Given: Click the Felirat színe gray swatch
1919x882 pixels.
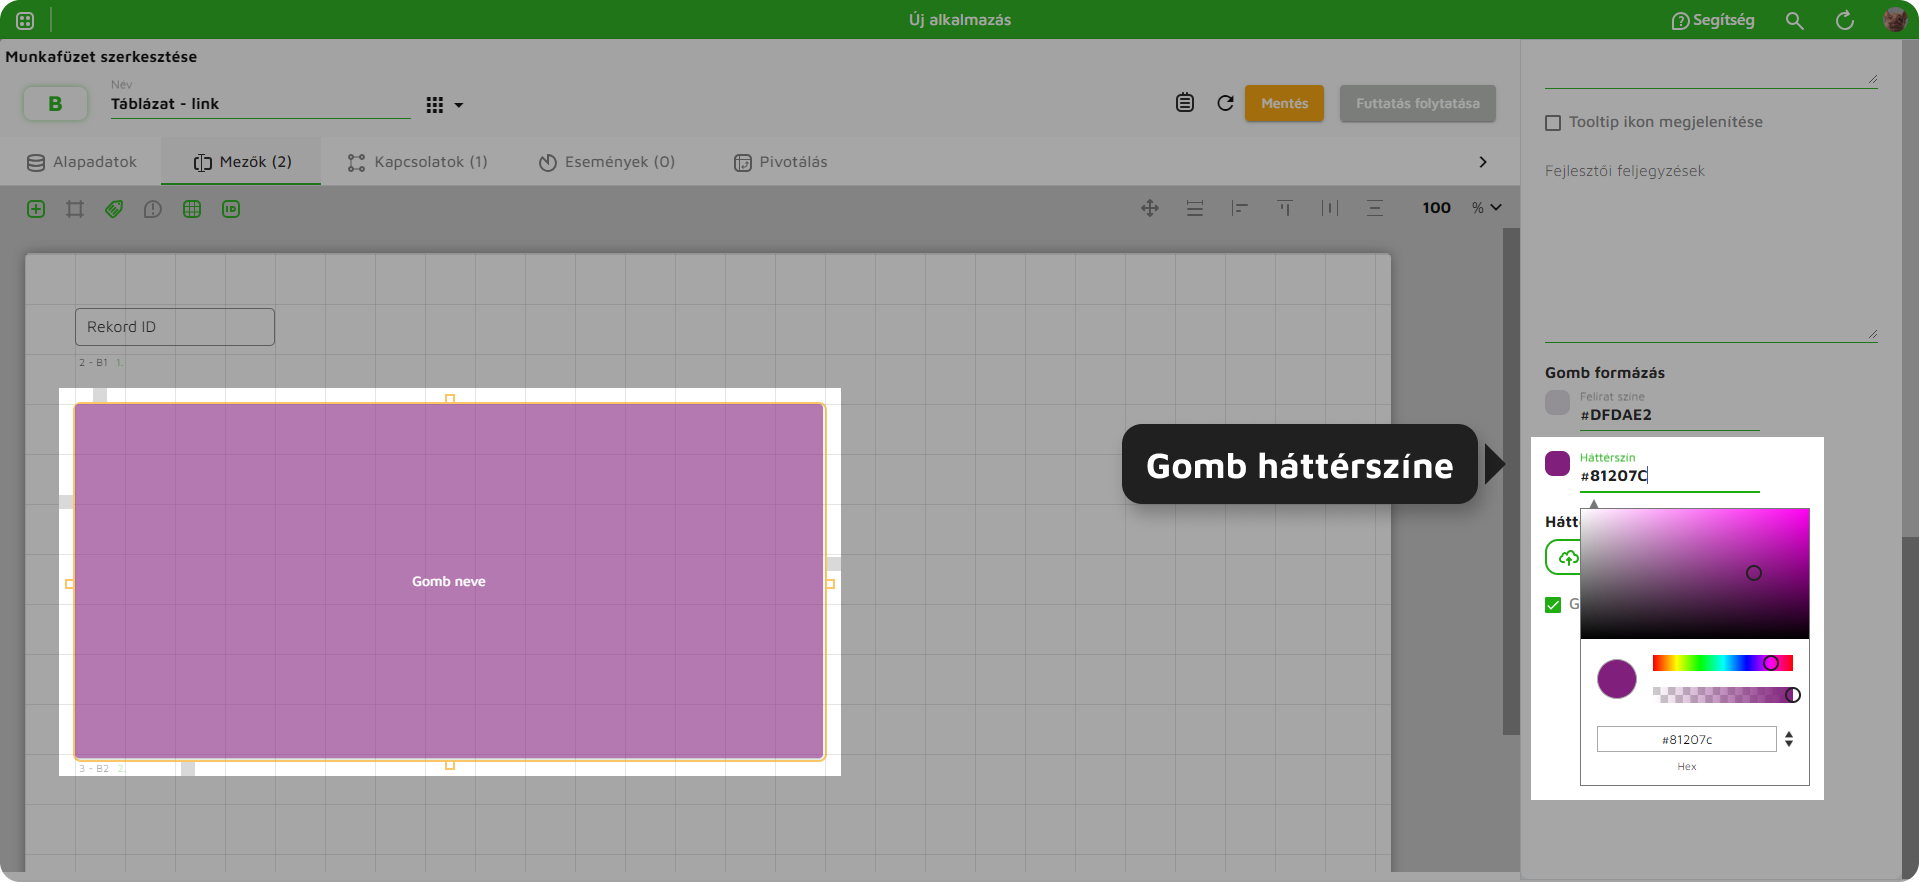Looking at the screenshot, I should pos(1558,402).
